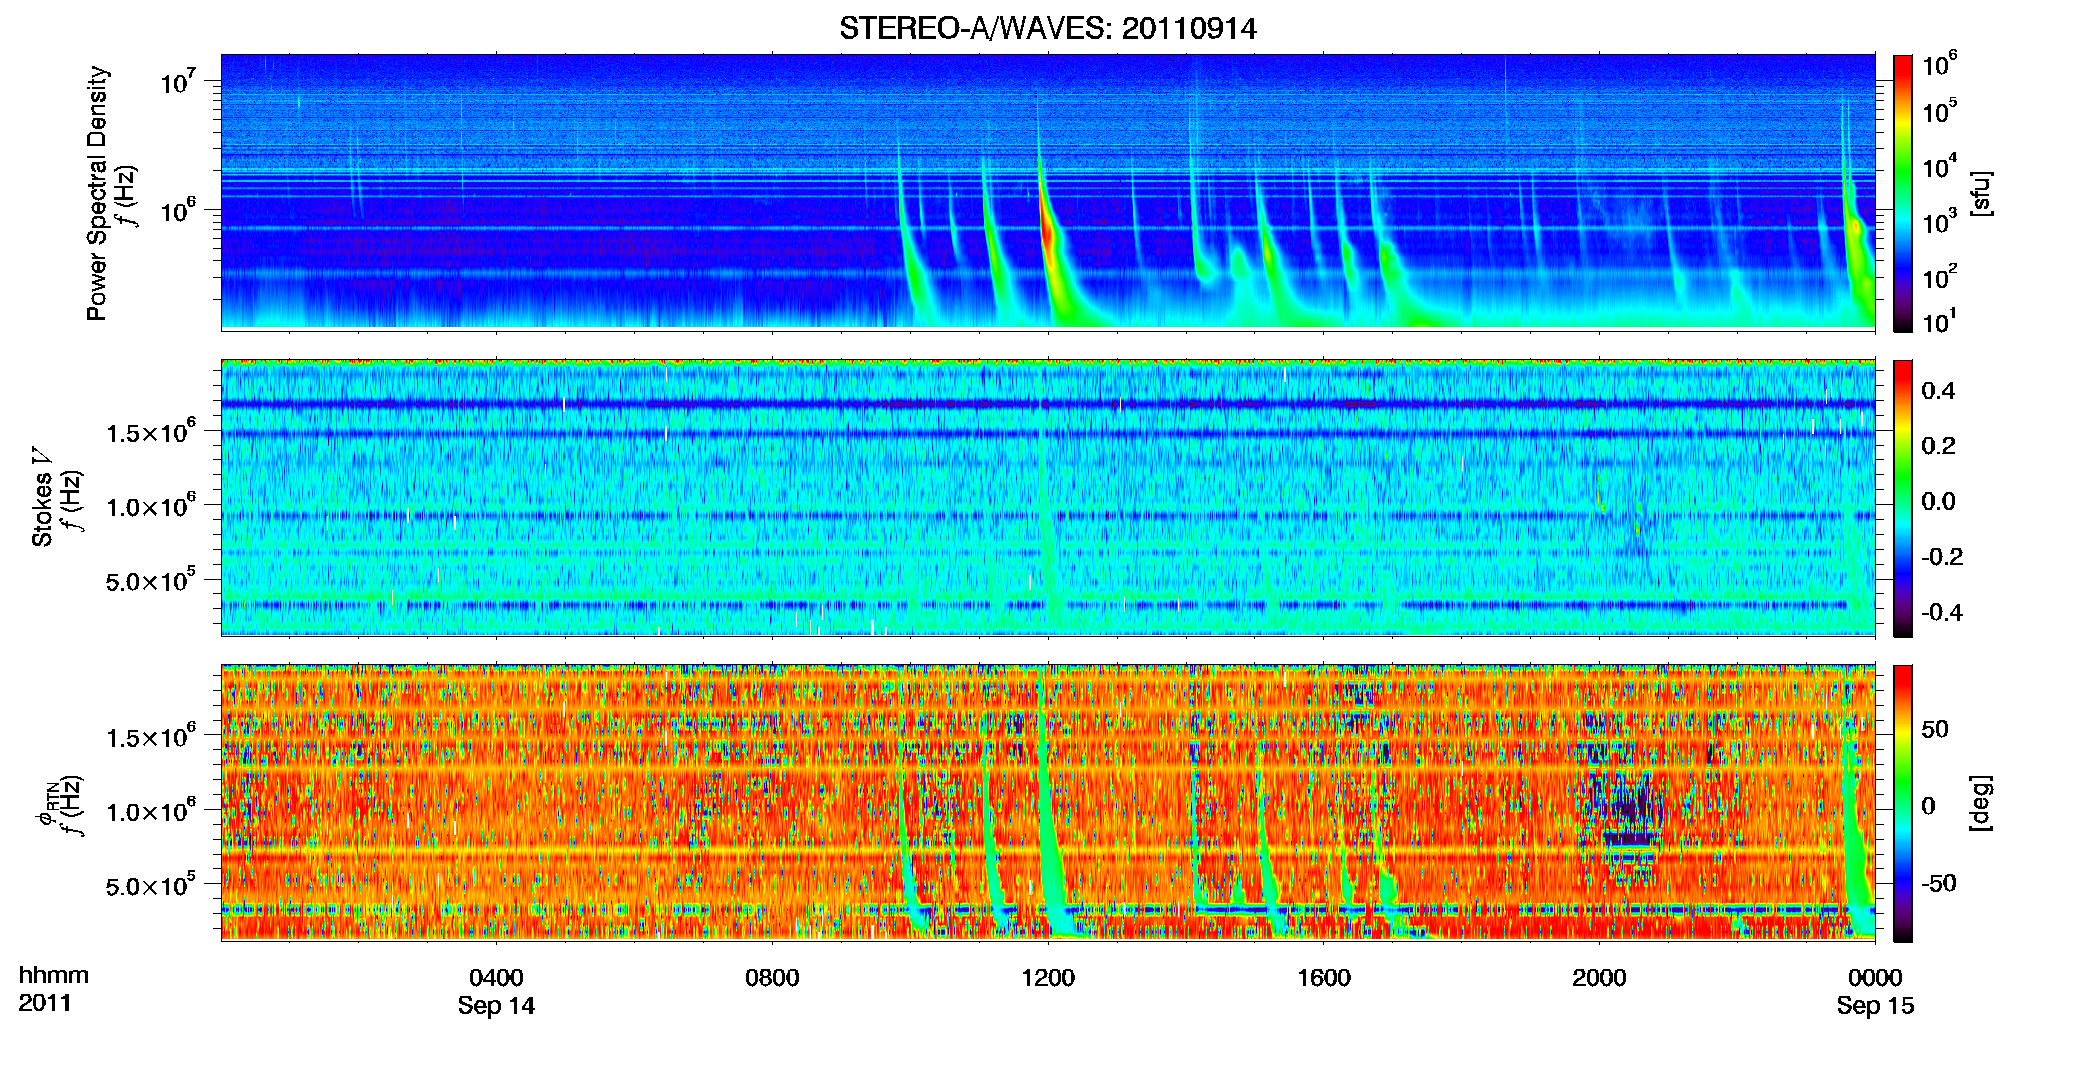This screenshot has width=2096, height=1080.
Task: Click the 1.0×10⁶ tick in bottom panel
Action: (x=150, y=810)
